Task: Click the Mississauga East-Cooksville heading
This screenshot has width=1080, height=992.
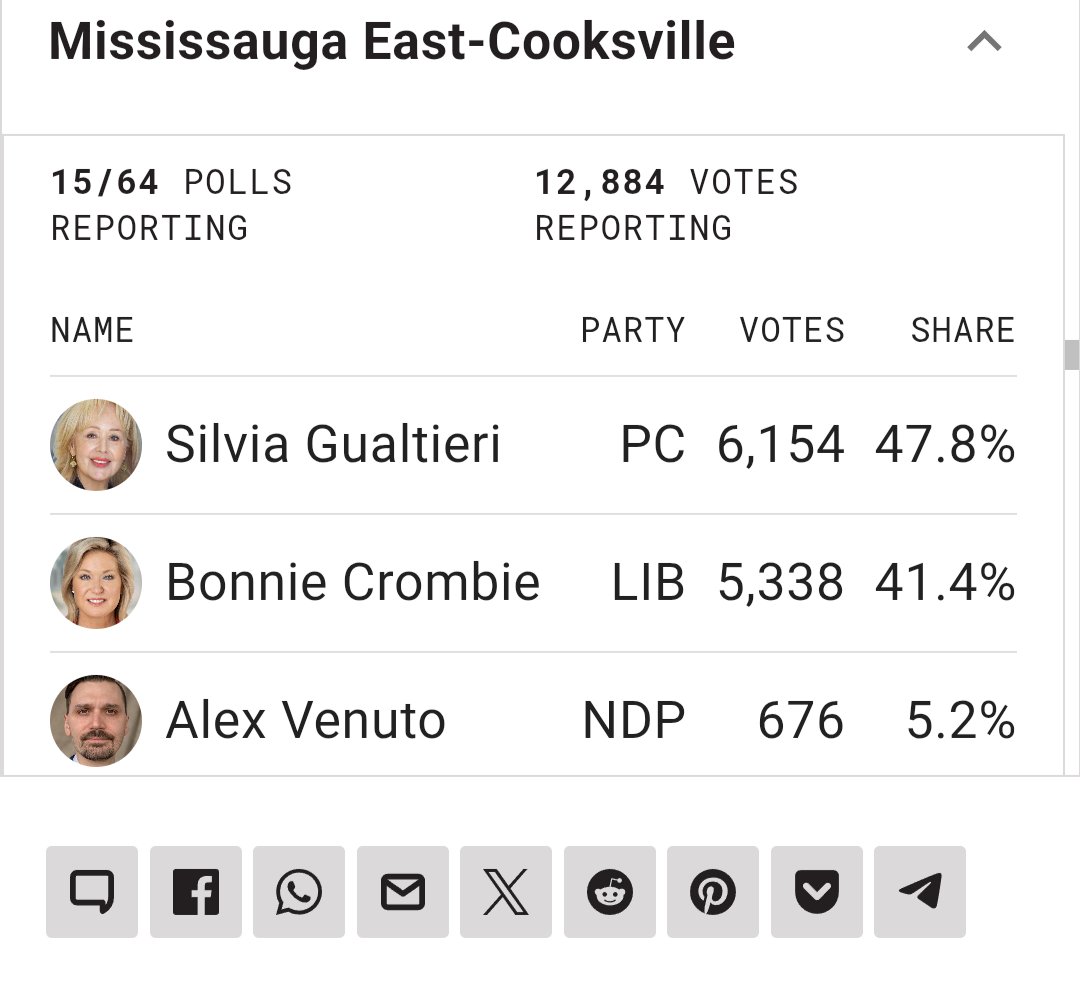Action: click(x=392, y=42)
